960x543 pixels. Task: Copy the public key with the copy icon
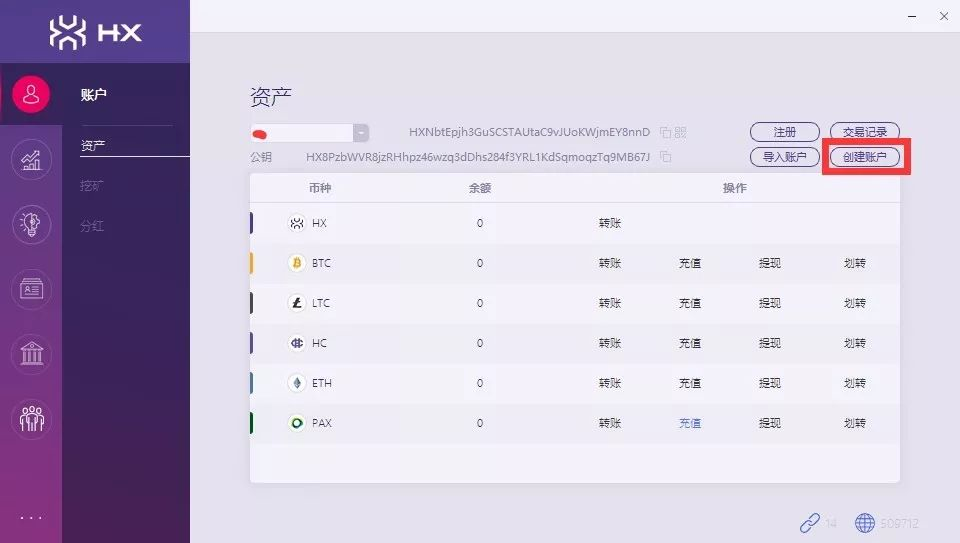pos(666,157)
